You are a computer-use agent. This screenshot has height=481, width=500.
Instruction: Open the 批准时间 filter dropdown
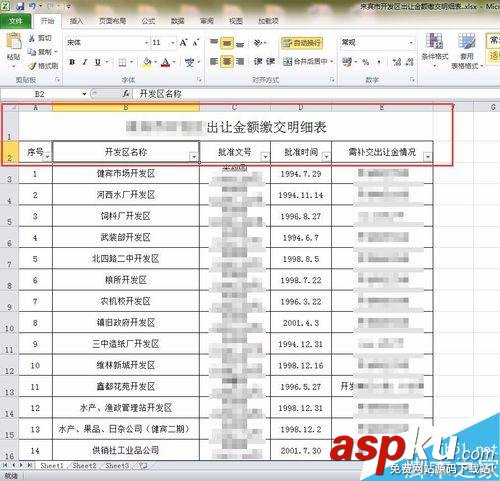point(326,156)
